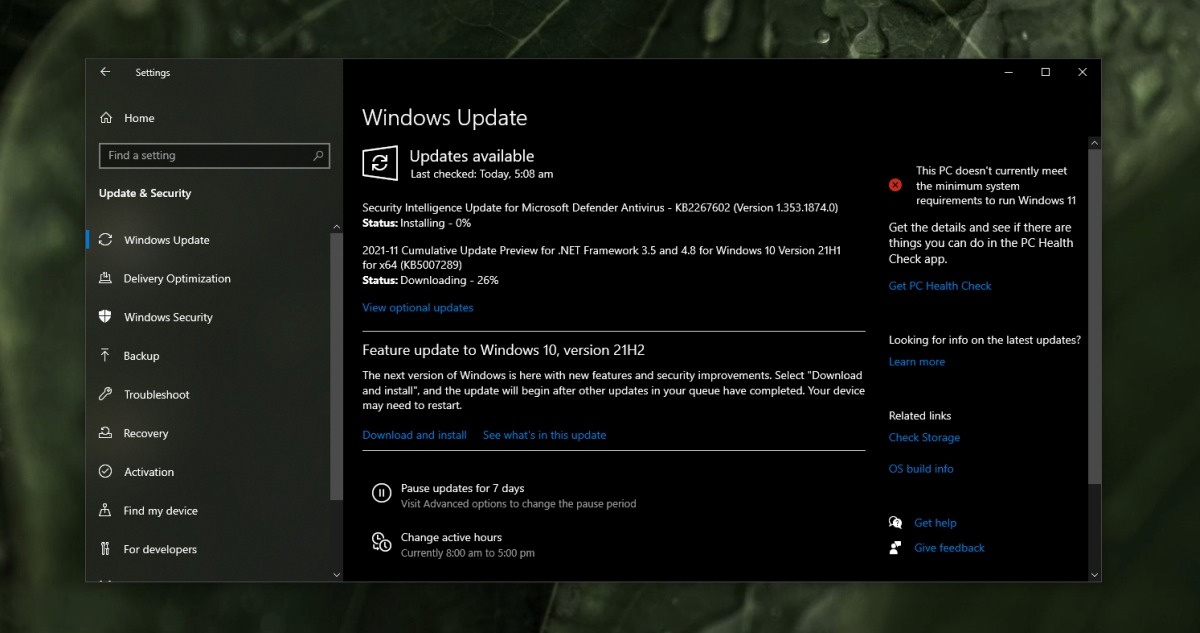Click the Find my device icon
This screenshot has height=633, width=1200.
[x=105, y=511]
